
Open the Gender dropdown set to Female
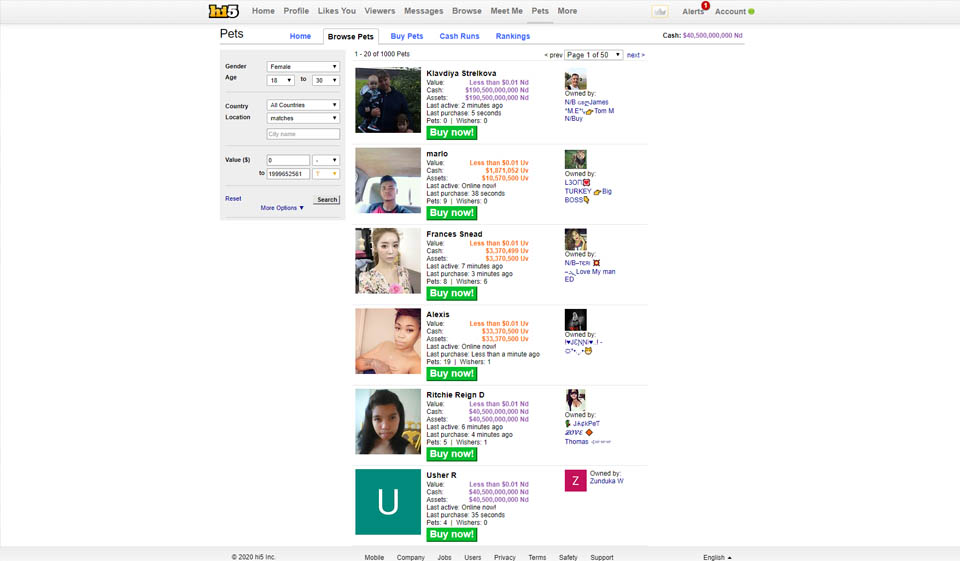pyautogui.click(x=303, y=67)
